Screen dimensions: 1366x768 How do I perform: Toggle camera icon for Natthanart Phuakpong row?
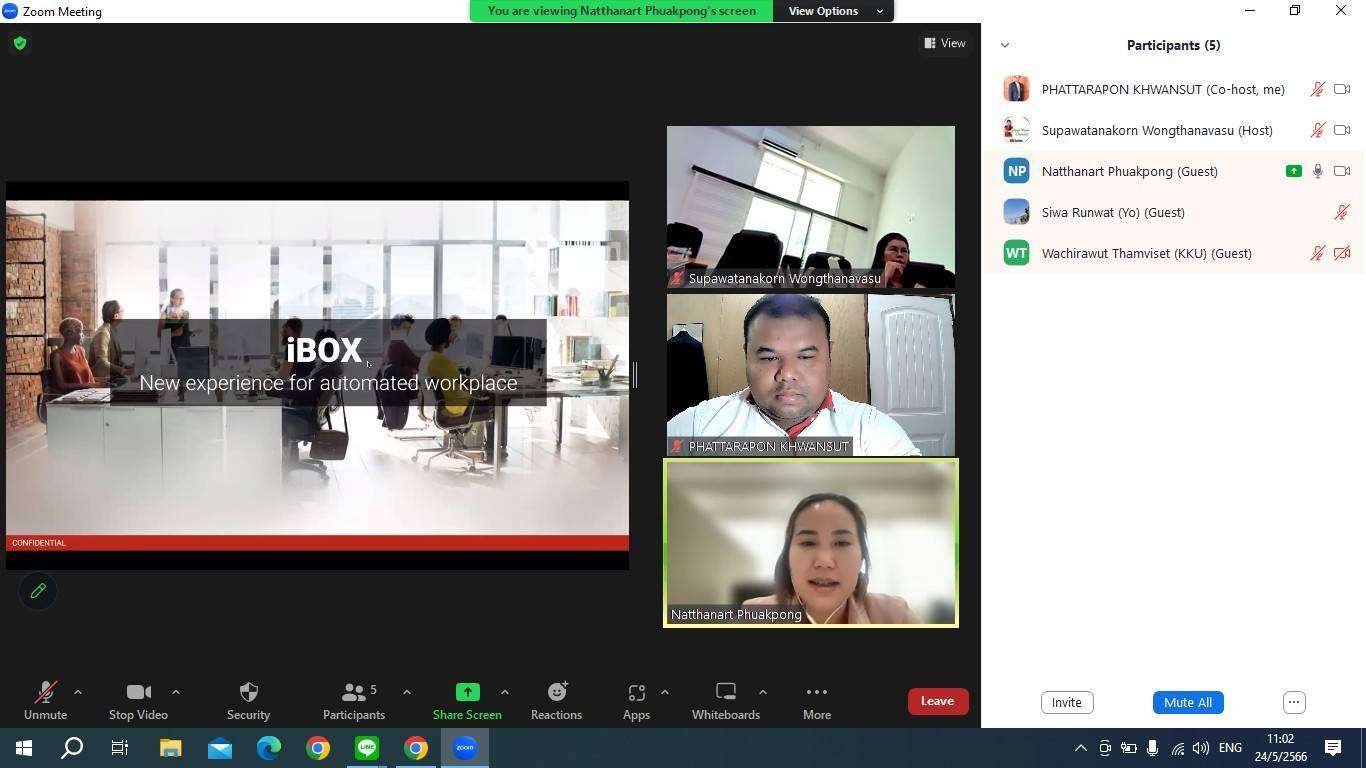tap(1342, 171)
